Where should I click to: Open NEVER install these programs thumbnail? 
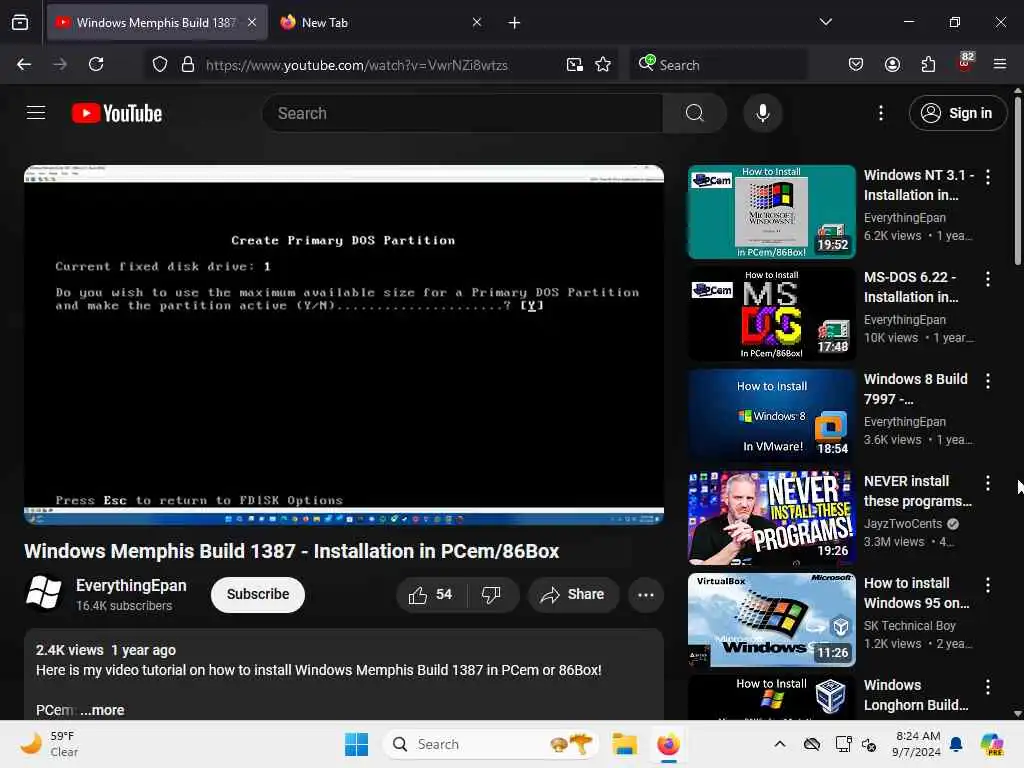[x=771, y=518]
